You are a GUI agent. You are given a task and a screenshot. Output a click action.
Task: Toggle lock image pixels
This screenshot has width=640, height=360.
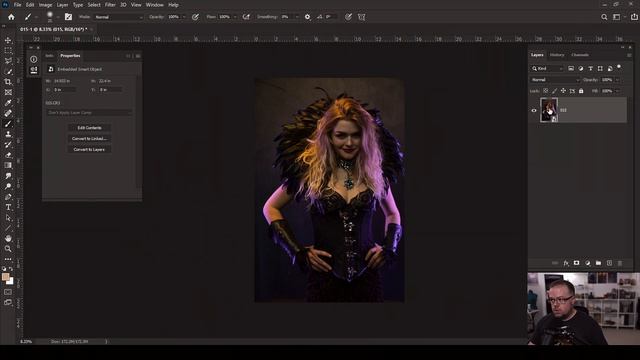pyautogui.click(x=554, y=91)
